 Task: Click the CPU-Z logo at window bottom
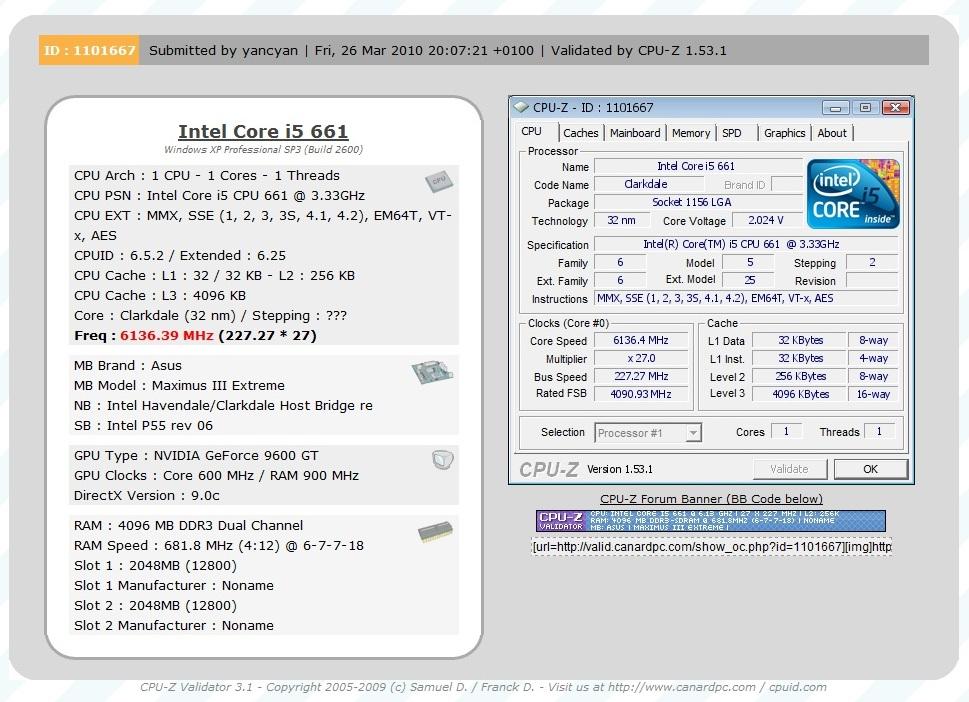pos(549,470)
